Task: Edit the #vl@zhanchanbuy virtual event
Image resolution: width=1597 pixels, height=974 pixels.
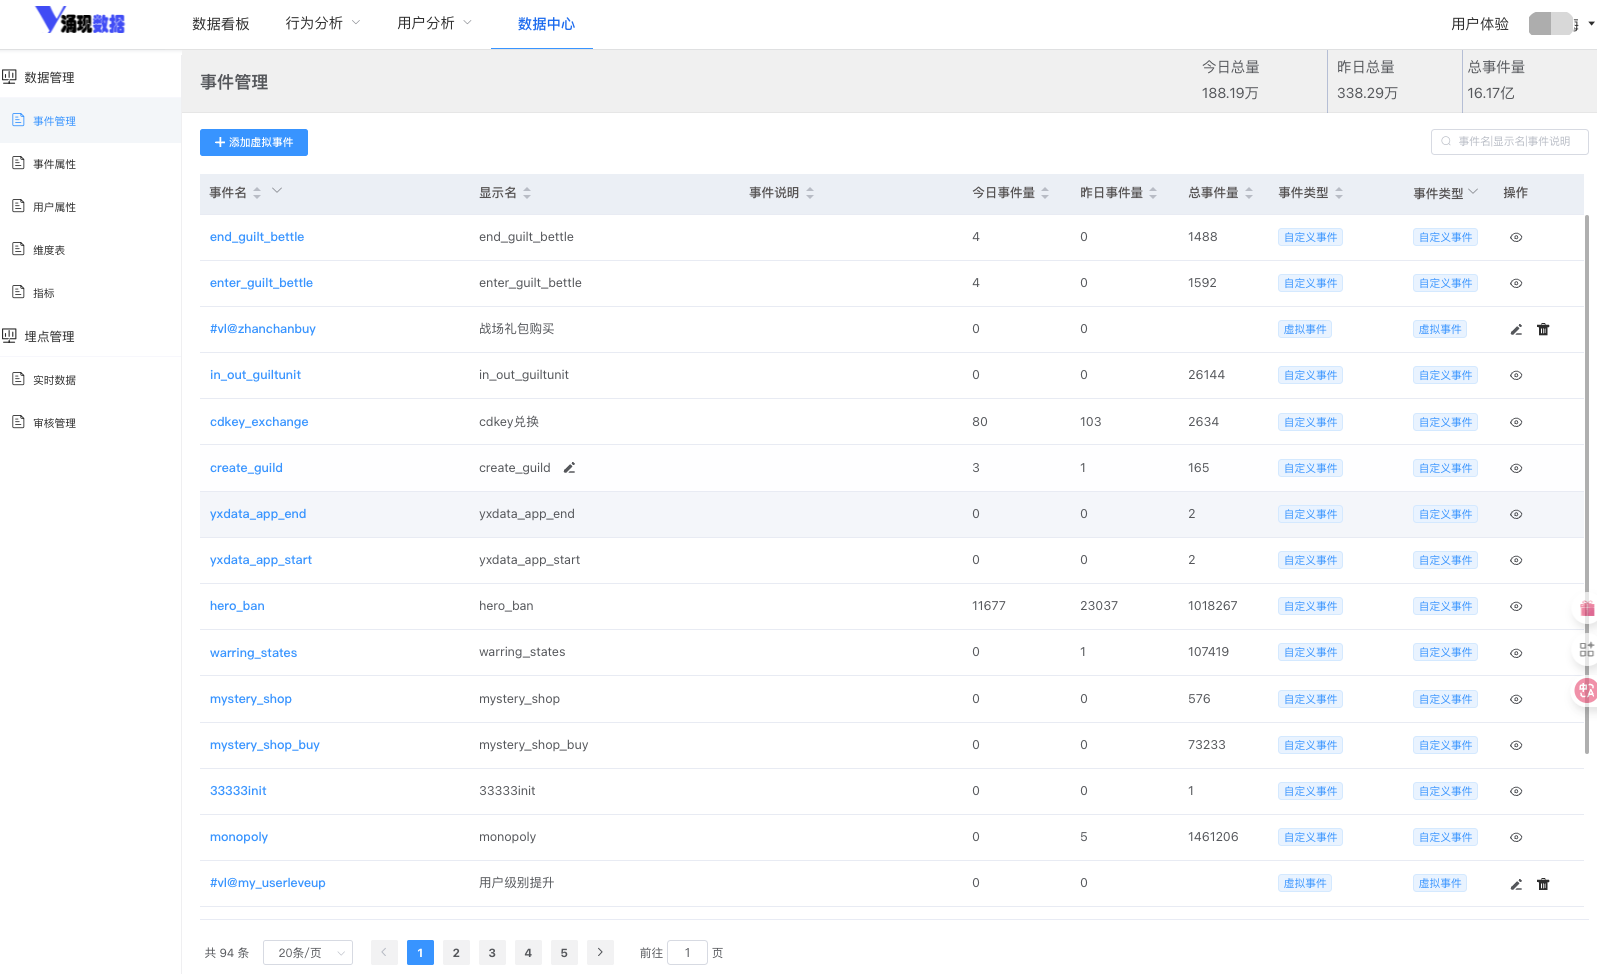Action: [x=1516, y=330]
